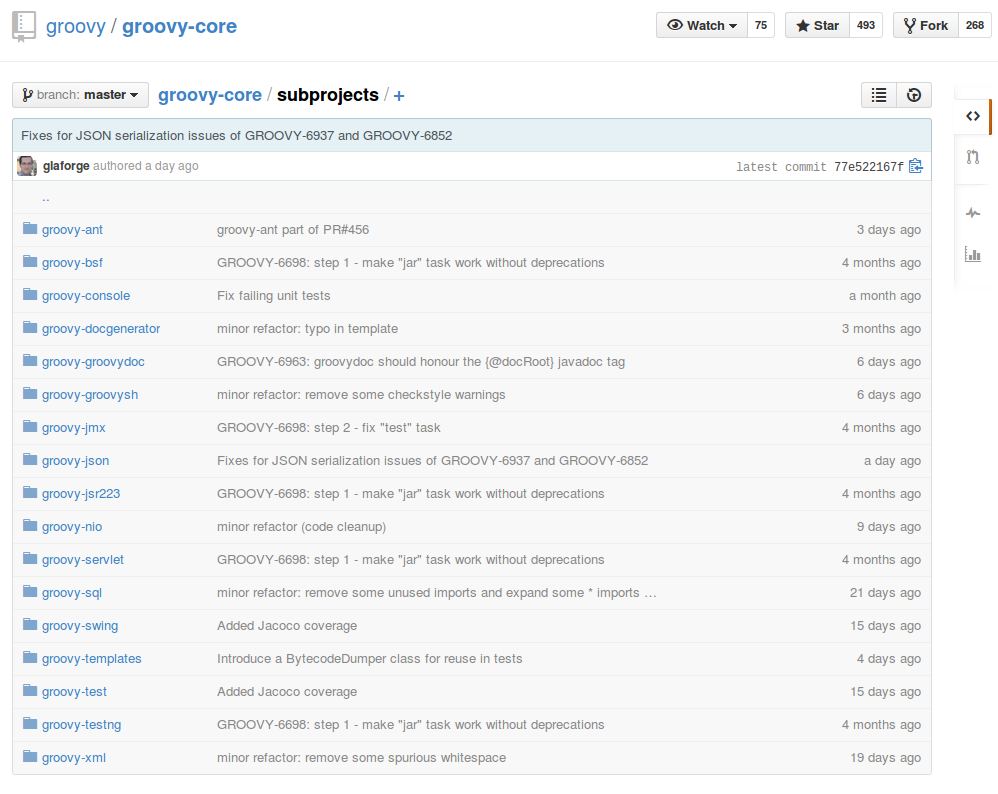Click '9 days ago' timestamp in groovy-nio row
Viewport: 998px width, 794px height.
coord(889,527)
